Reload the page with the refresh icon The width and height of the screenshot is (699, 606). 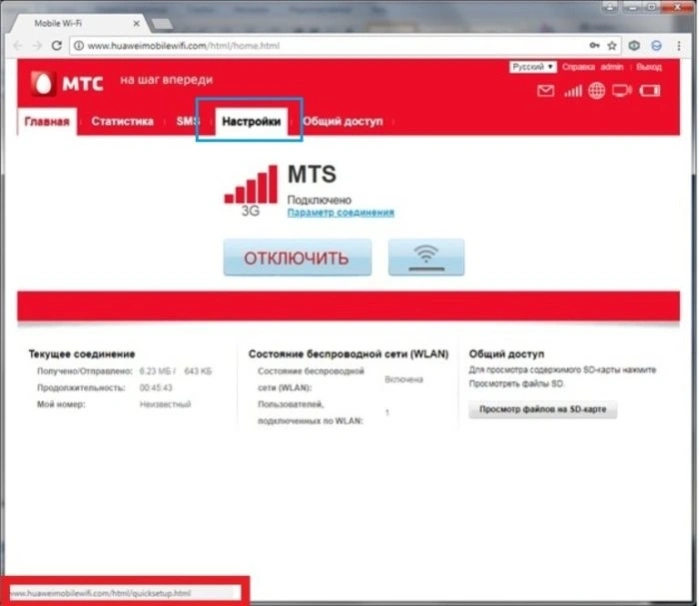(x=57, y=45)
